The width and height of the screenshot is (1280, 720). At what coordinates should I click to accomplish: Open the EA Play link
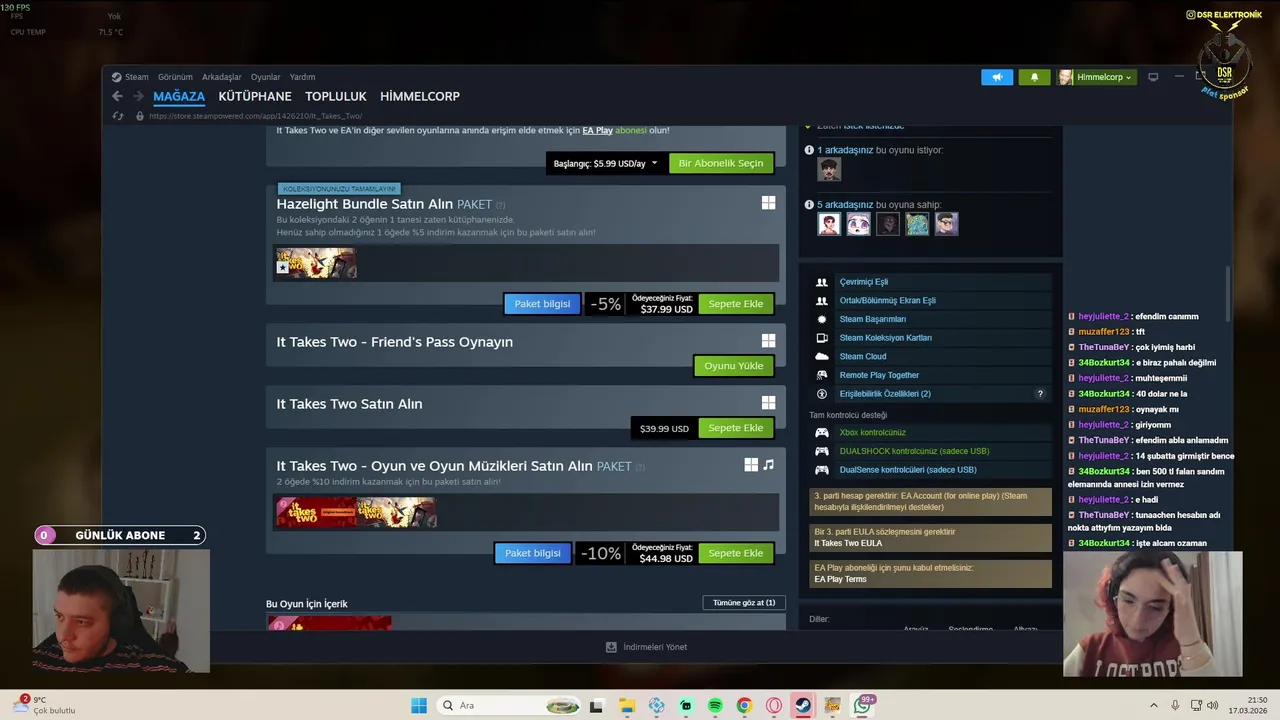click(597, 130)
